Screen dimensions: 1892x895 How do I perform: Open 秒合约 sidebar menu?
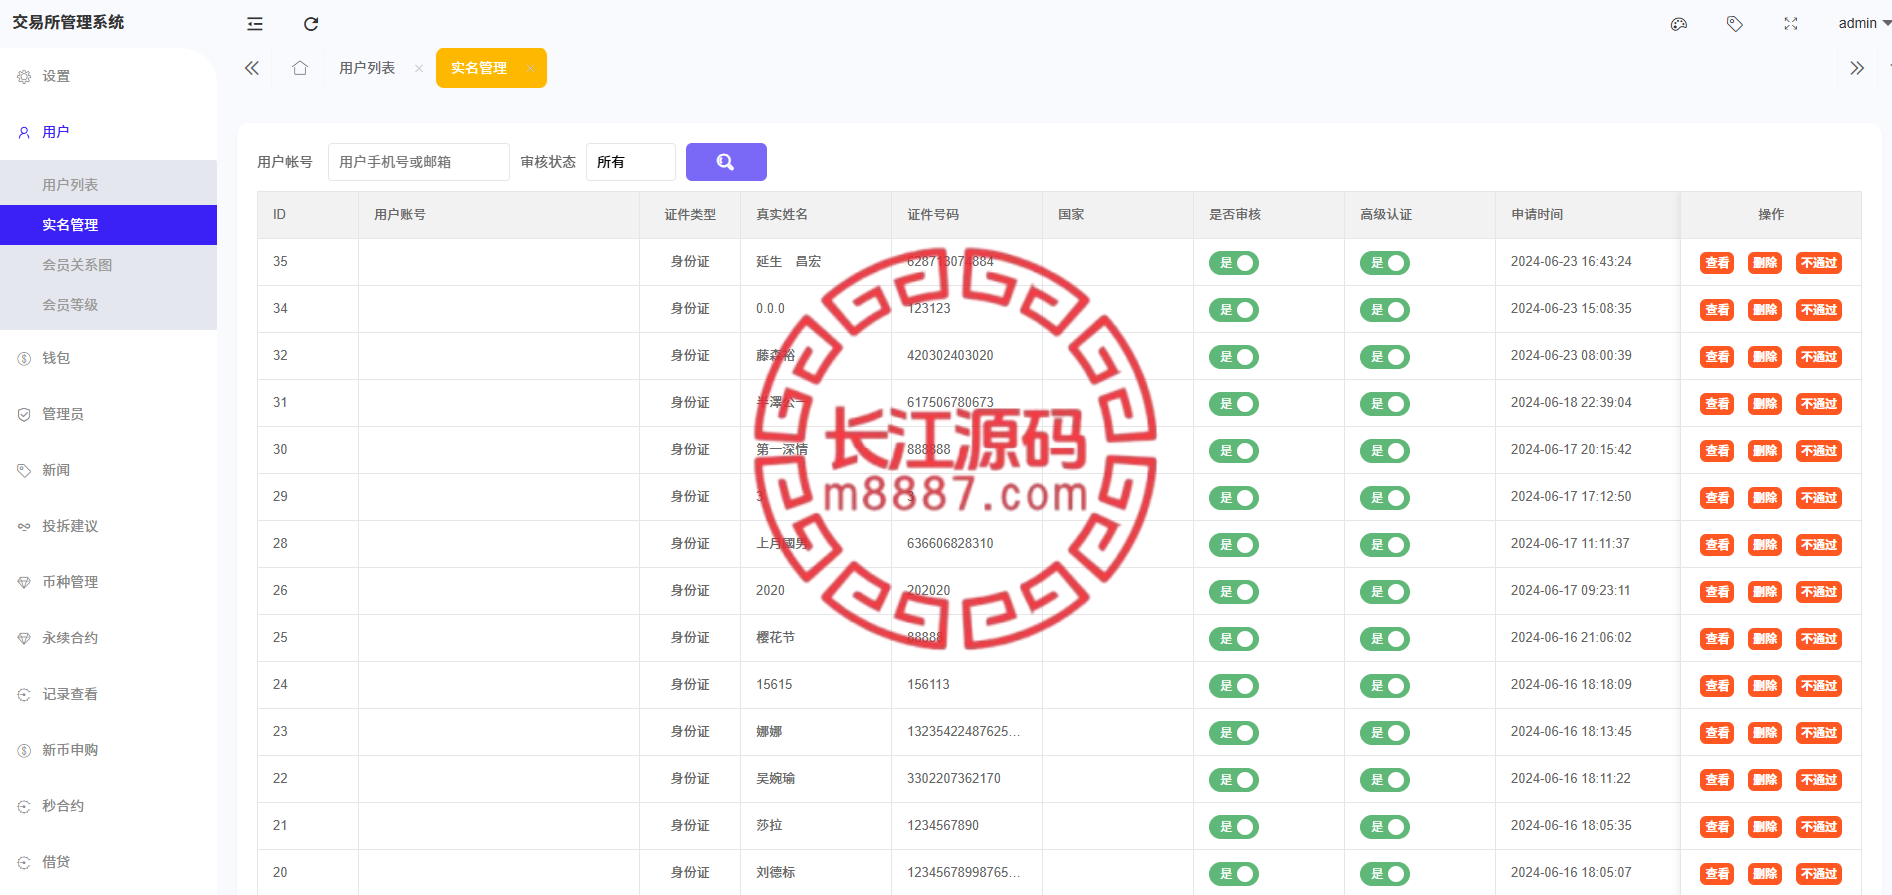coord(108,806)
